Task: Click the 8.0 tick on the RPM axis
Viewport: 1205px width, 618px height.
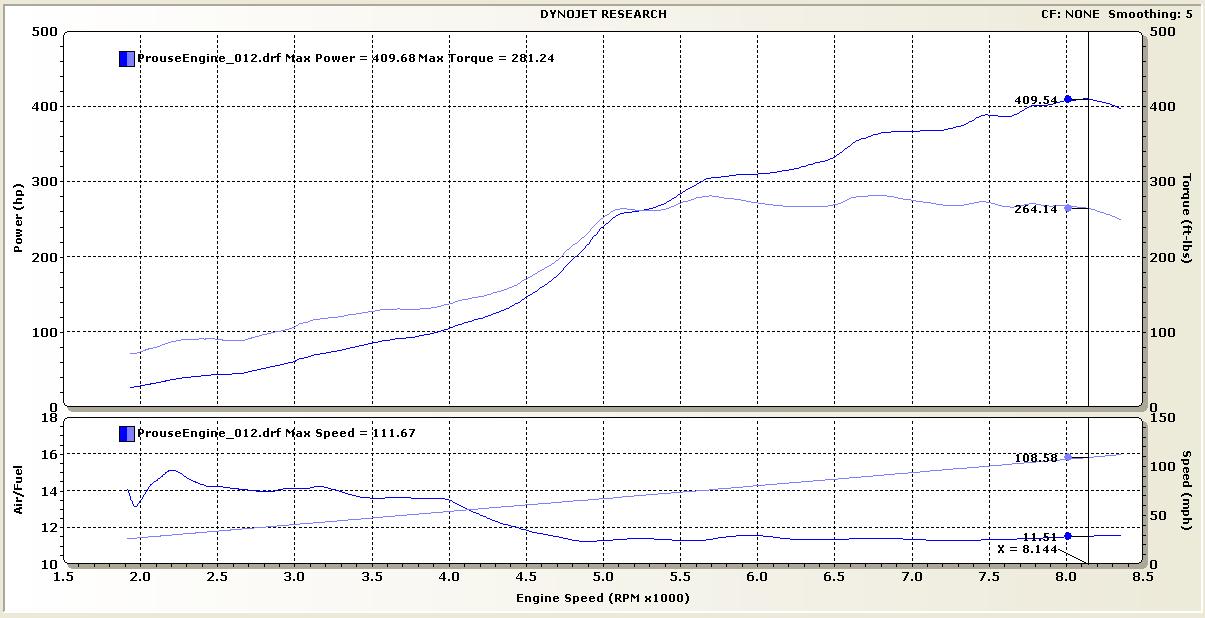Action: click(x=1068, y=577)
